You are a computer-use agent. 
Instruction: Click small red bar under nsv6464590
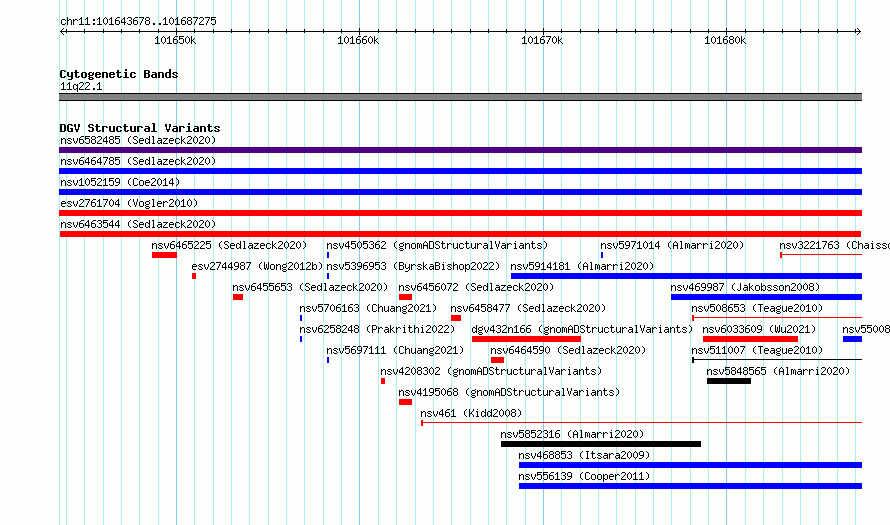point(497,360)
